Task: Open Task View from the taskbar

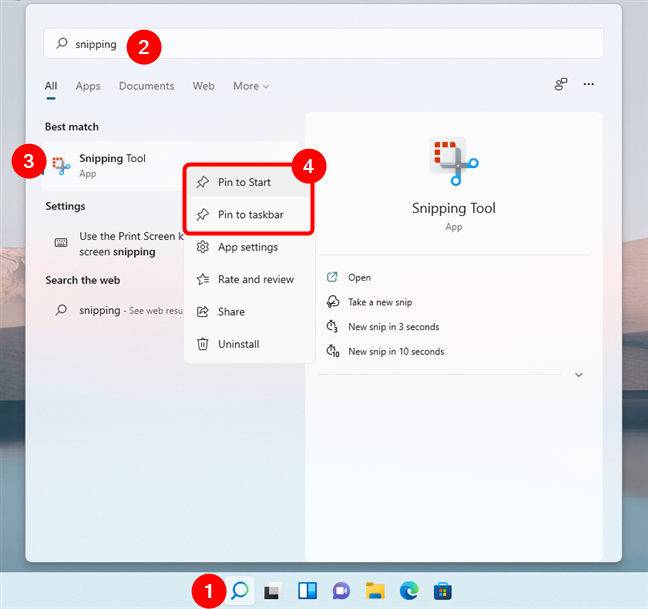Action: (272, 592)
